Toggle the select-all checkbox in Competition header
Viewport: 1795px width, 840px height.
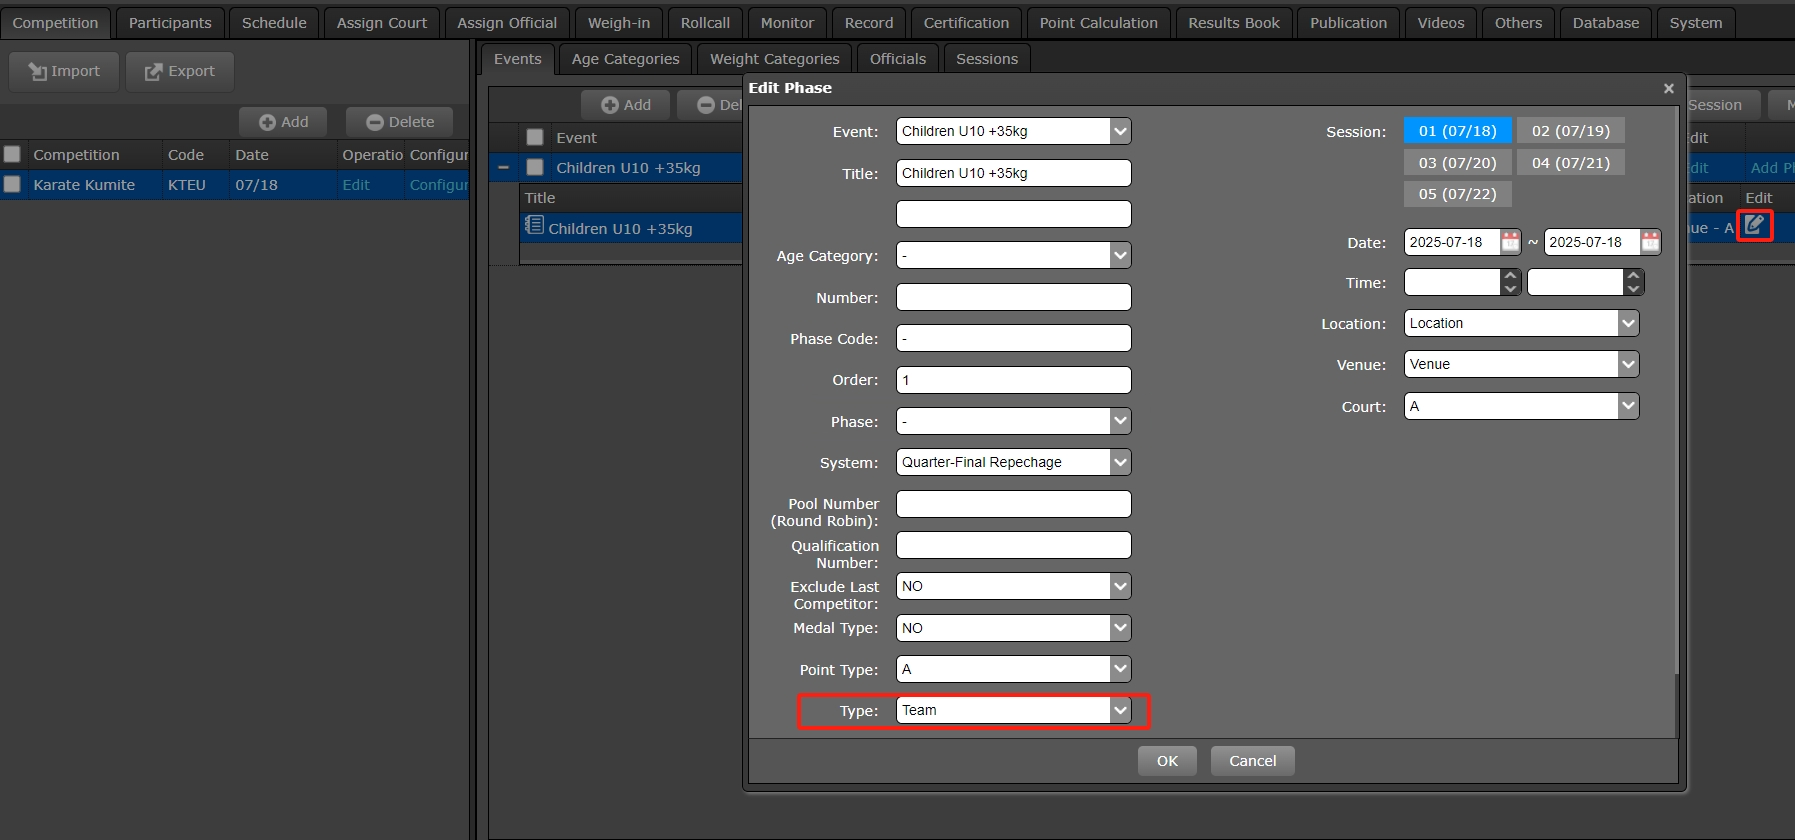[x=13, y=155]
